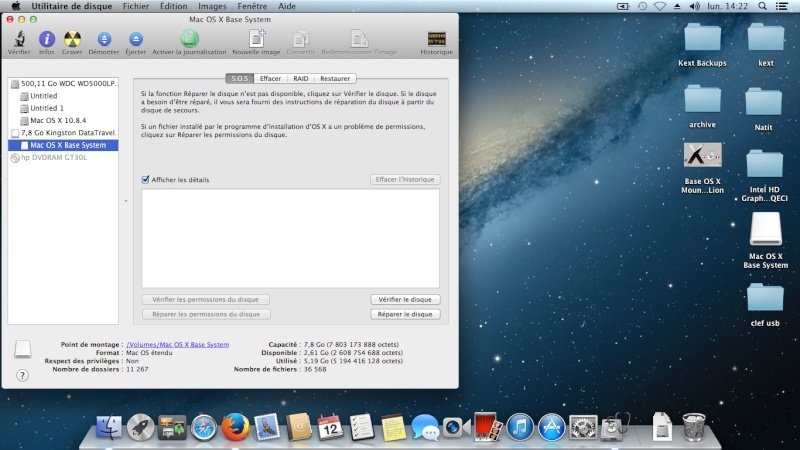Click the Vérifier microscope icon

pos(19,39)
